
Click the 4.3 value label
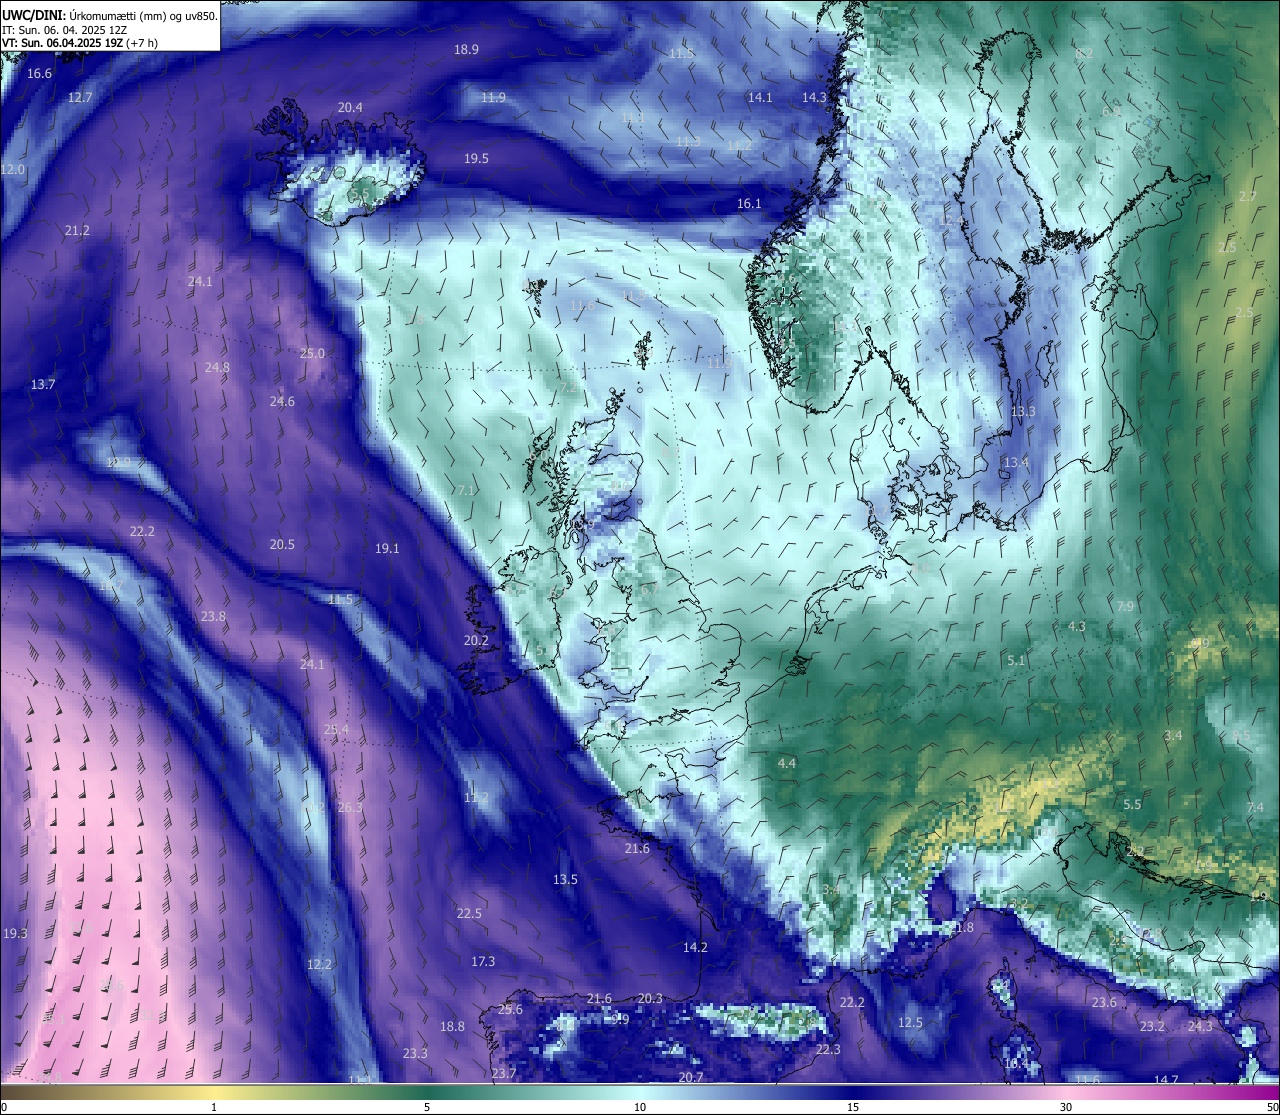click(x=1077, y=626)
